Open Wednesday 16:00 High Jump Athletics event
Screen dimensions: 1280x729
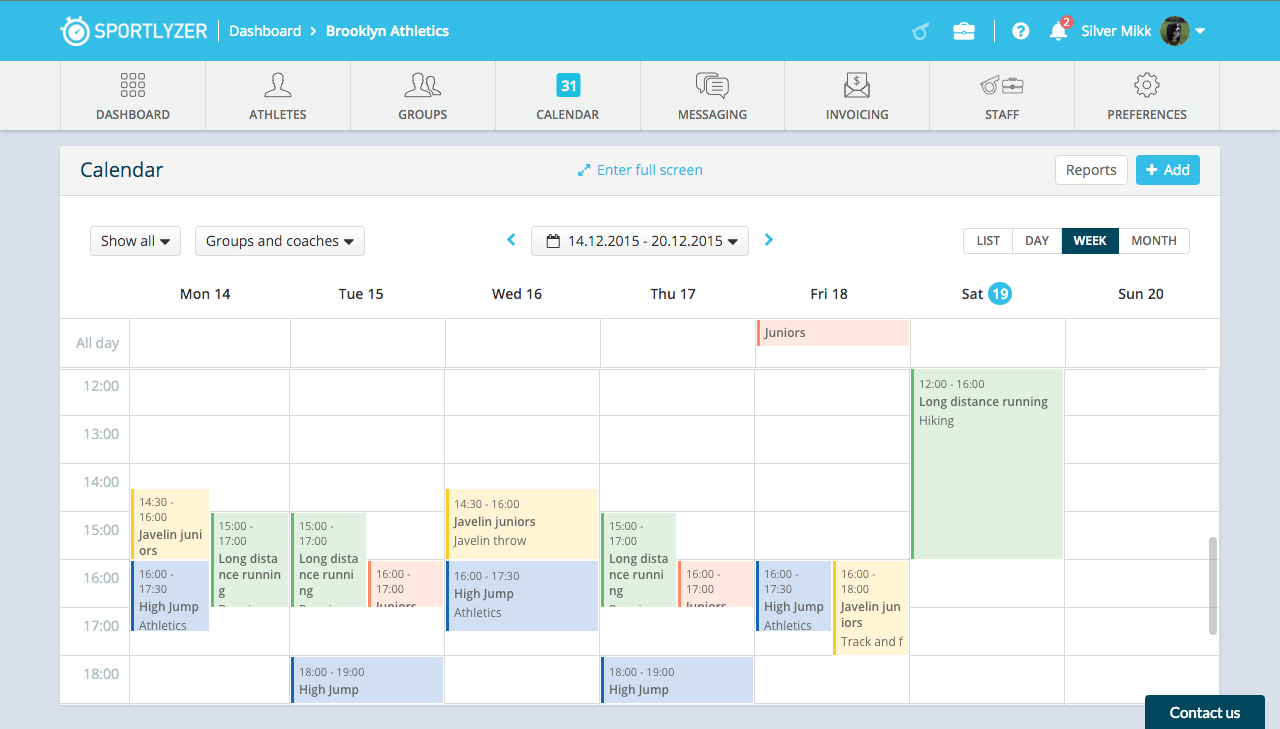tap(522, 596)
